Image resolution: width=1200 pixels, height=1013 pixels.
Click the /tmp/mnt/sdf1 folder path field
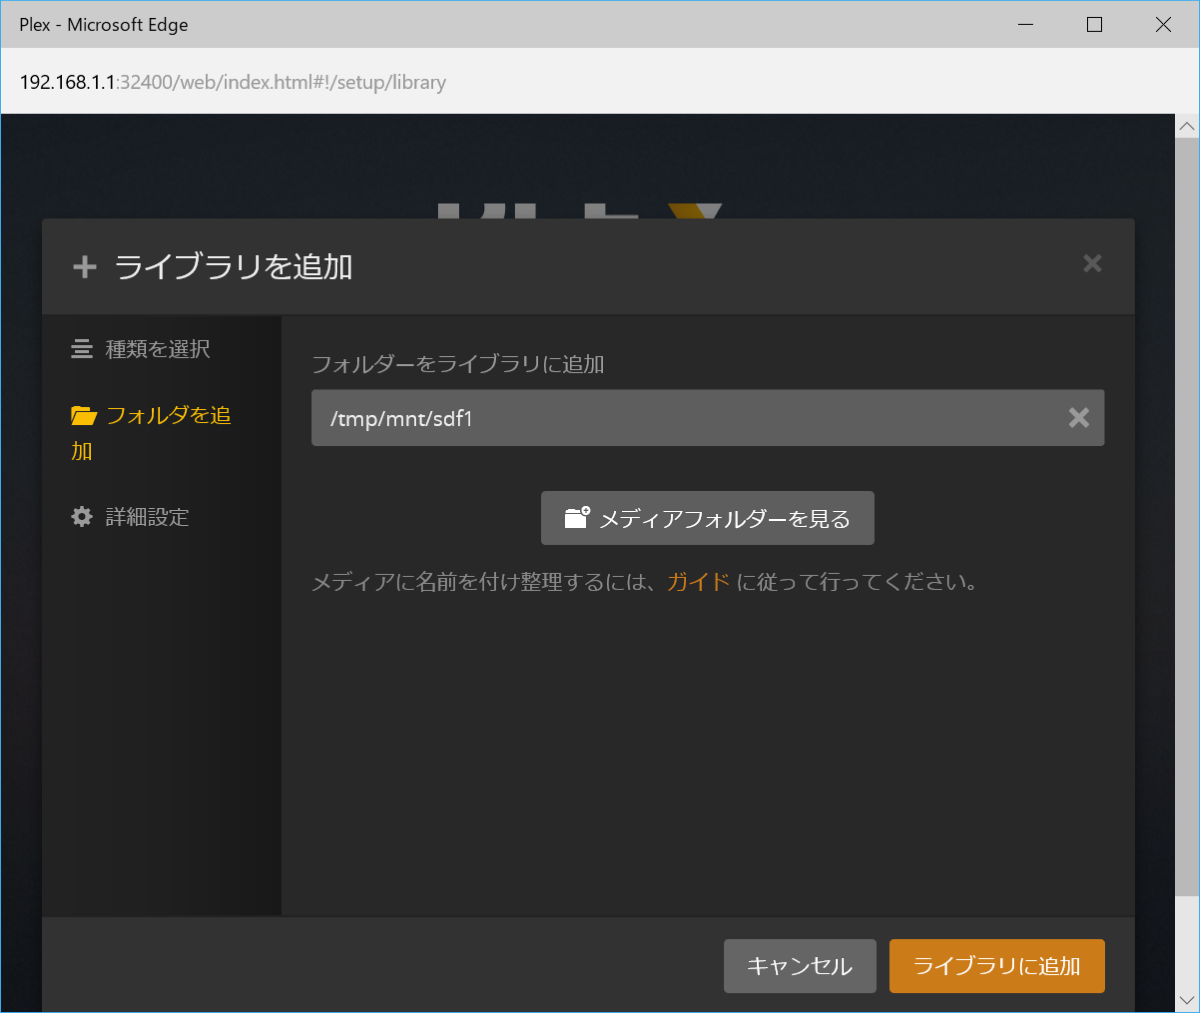[x=680, y=418]
